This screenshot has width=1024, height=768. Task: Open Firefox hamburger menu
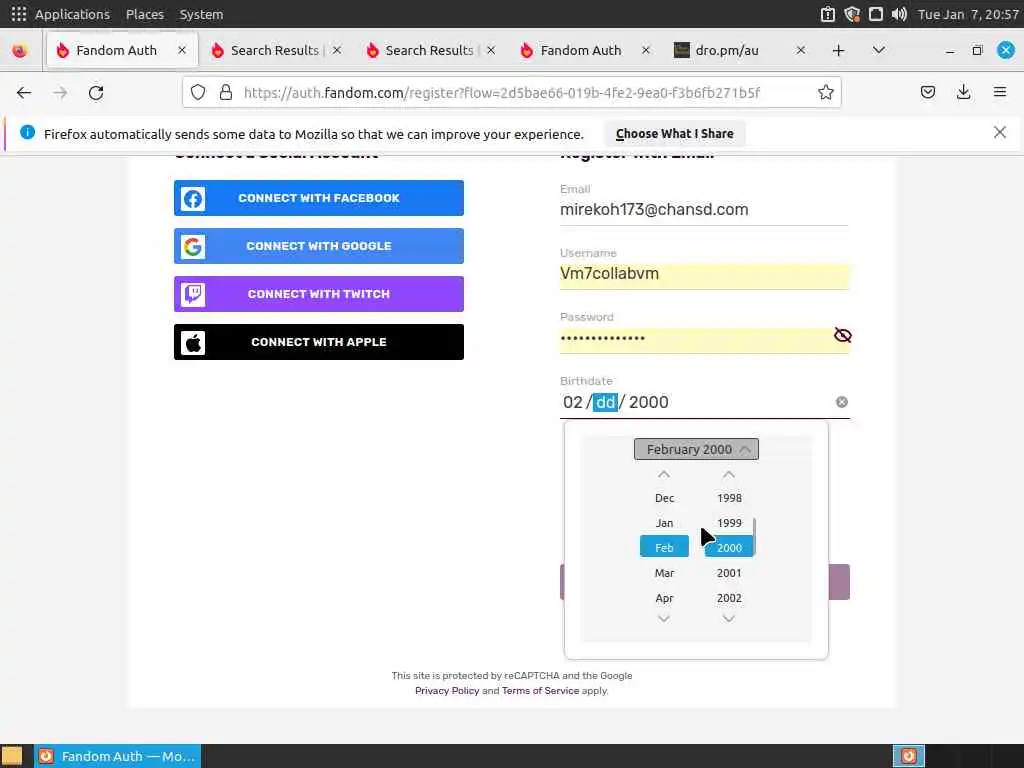999,92
